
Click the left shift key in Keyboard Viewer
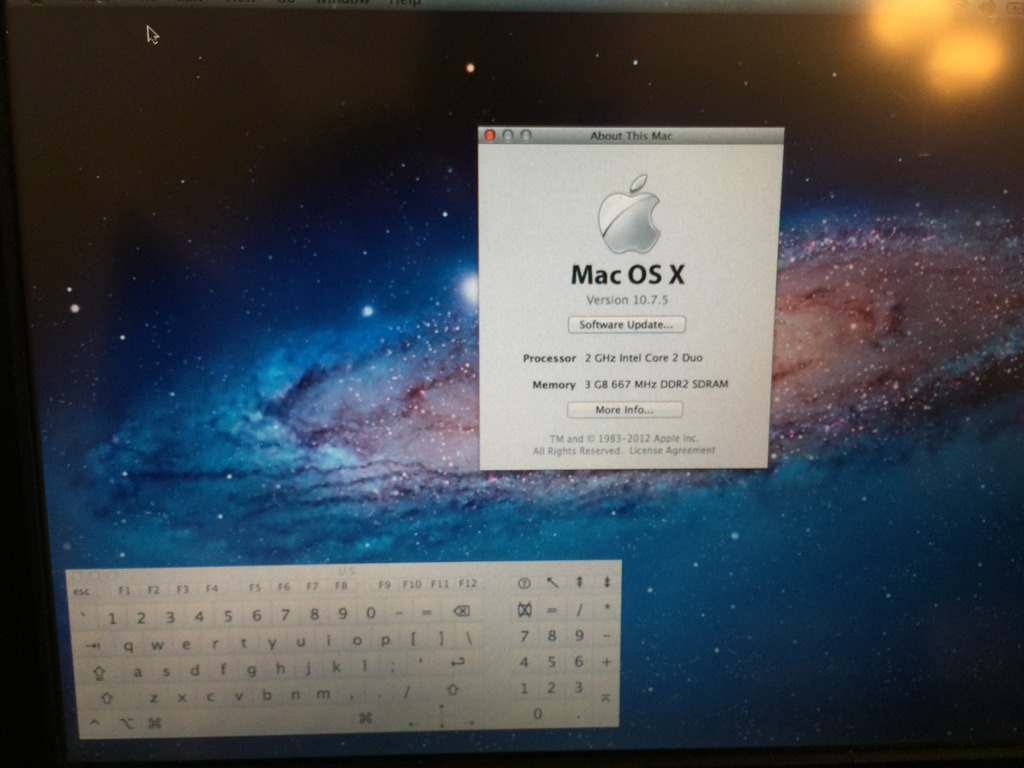(x=107, y=697)
